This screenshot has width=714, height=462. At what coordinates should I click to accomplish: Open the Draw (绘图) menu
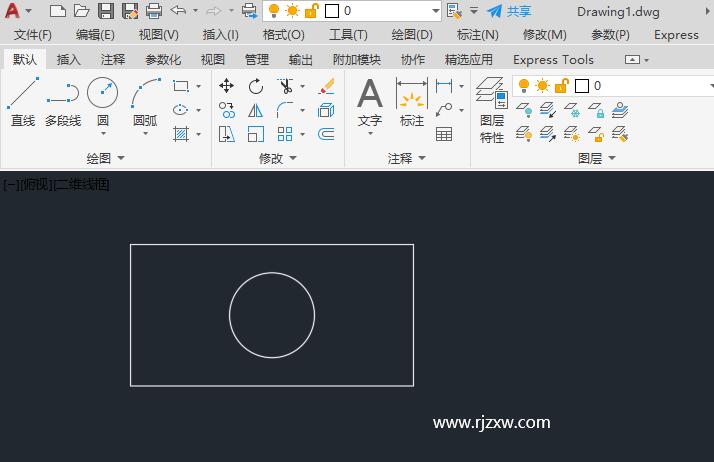(x=412, y=35)
